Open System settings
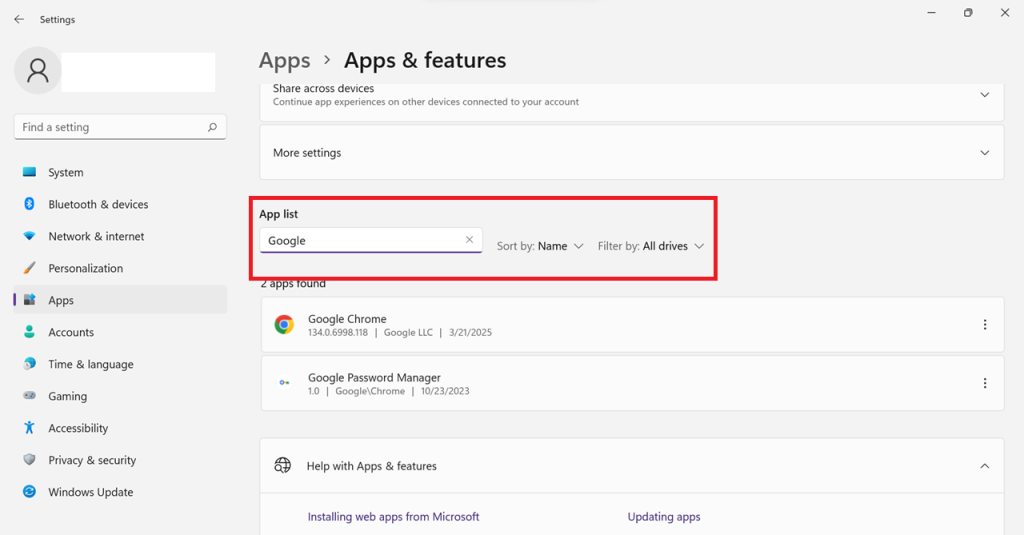 [120, 172]
